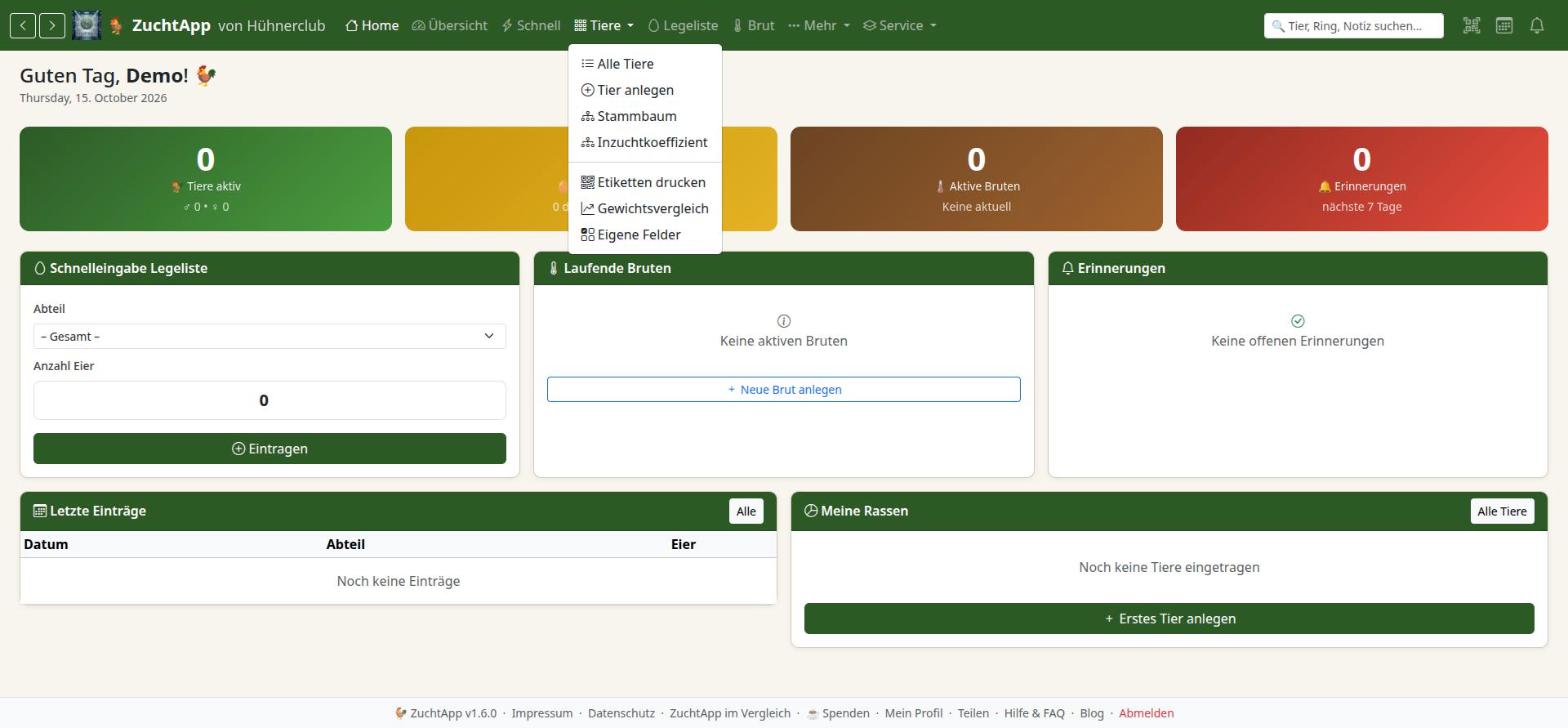Expand the Mehr dropdown menu
Screen dimensions: 1568x728
point(819,26)
